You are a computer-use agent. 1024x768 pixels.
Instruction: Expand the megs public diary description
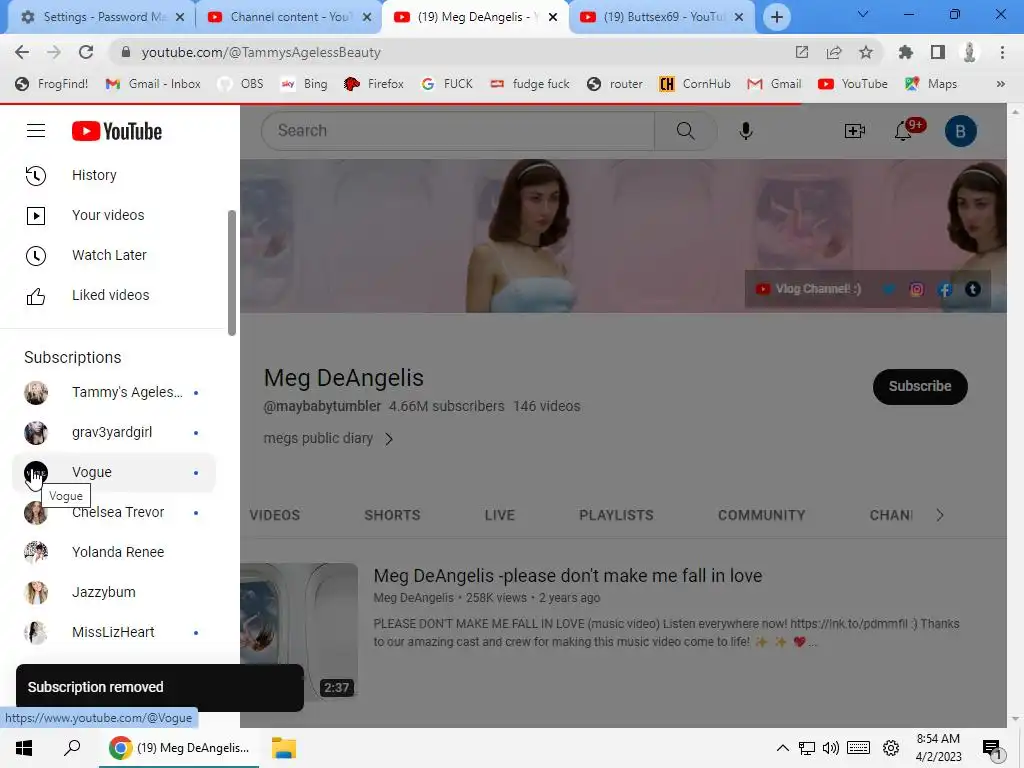[328, 438]
